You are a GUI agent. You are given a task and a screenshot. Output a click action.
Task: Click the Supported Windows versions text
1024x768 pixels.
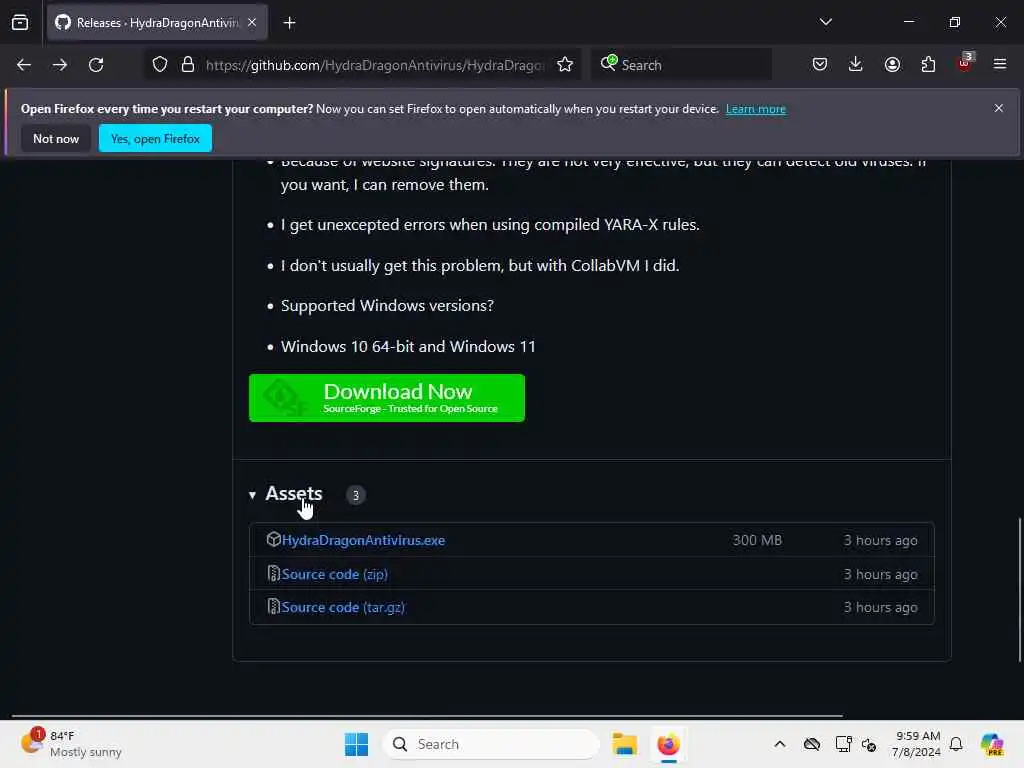387,306
